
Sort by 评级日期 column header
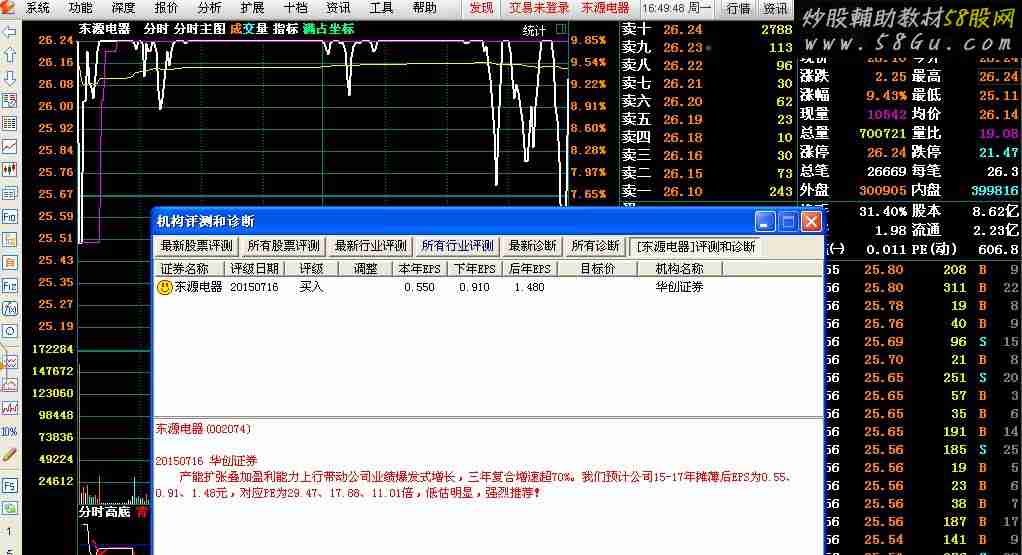pyautogui.click(x=254, y=268)
